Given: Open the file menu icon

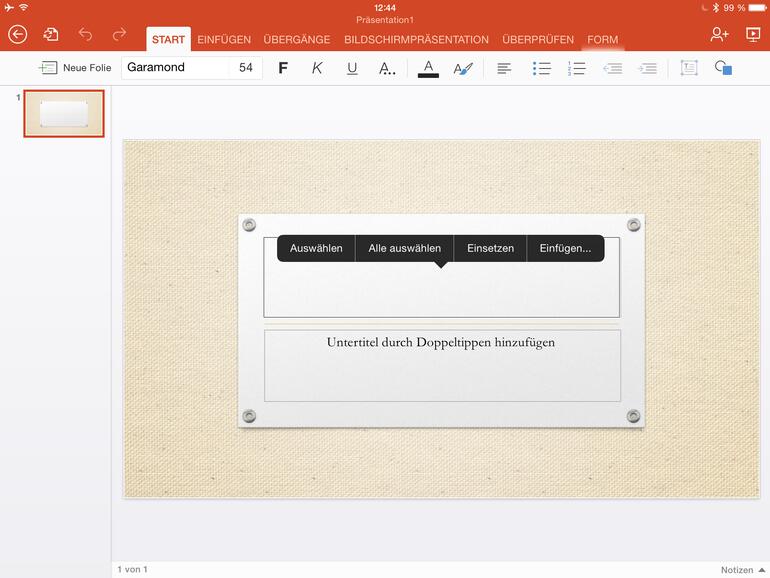Looking at the screenshot, I should (51, 35).
